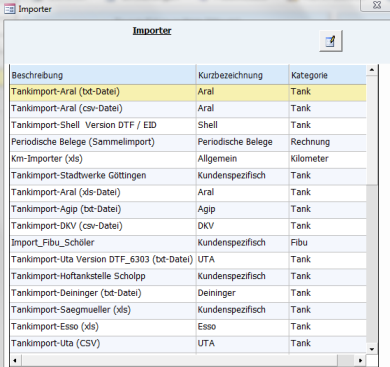
Task: Click the DKV short name cell
Action: (x=242, y=226)
